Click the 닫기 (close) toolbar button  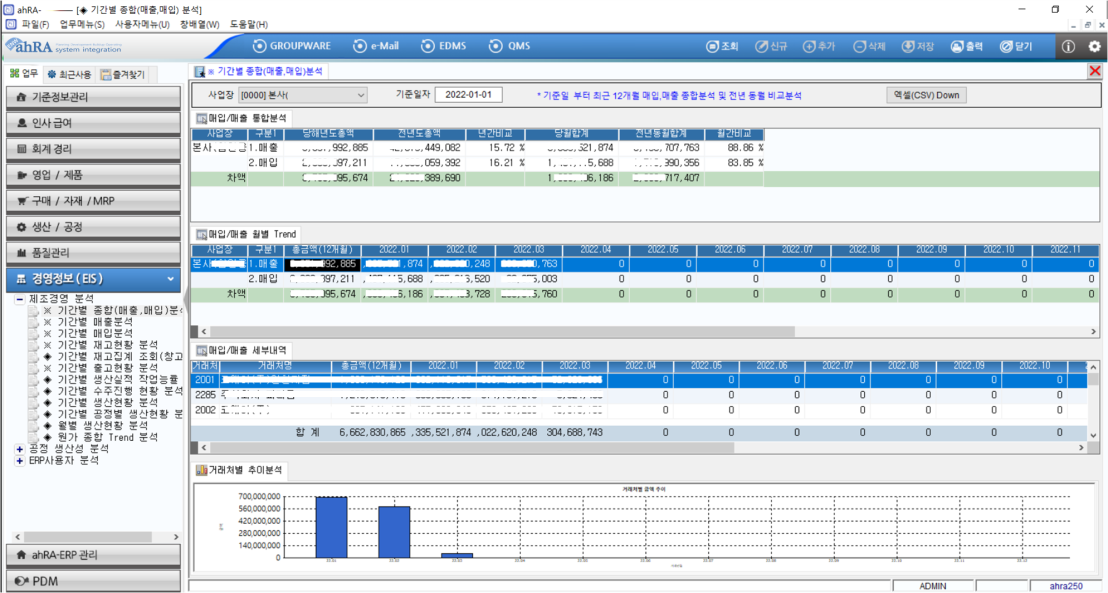(1016, 46)
